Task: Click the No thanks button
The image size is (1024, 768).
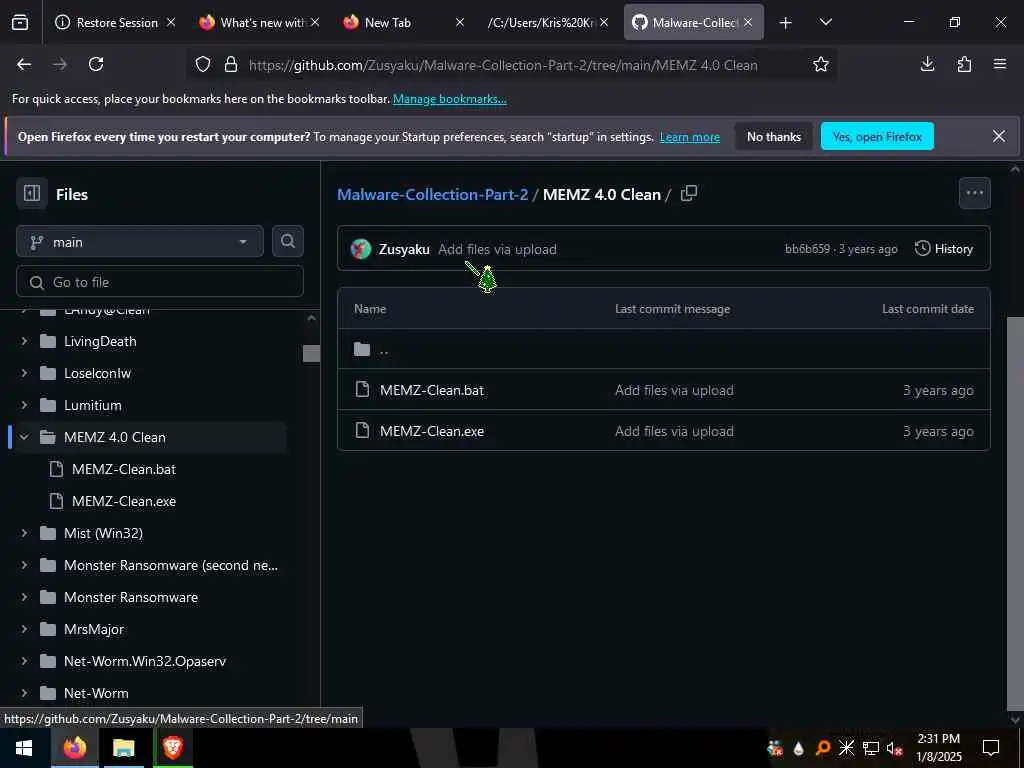Action: click(774, 136)
